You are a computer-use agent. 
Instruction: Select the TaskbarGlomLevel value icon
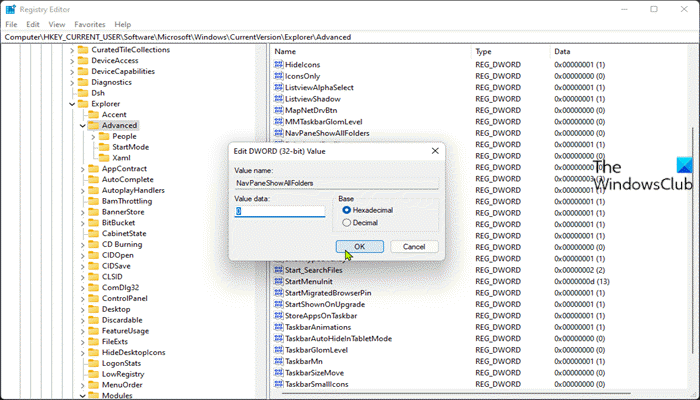(279, 350)
